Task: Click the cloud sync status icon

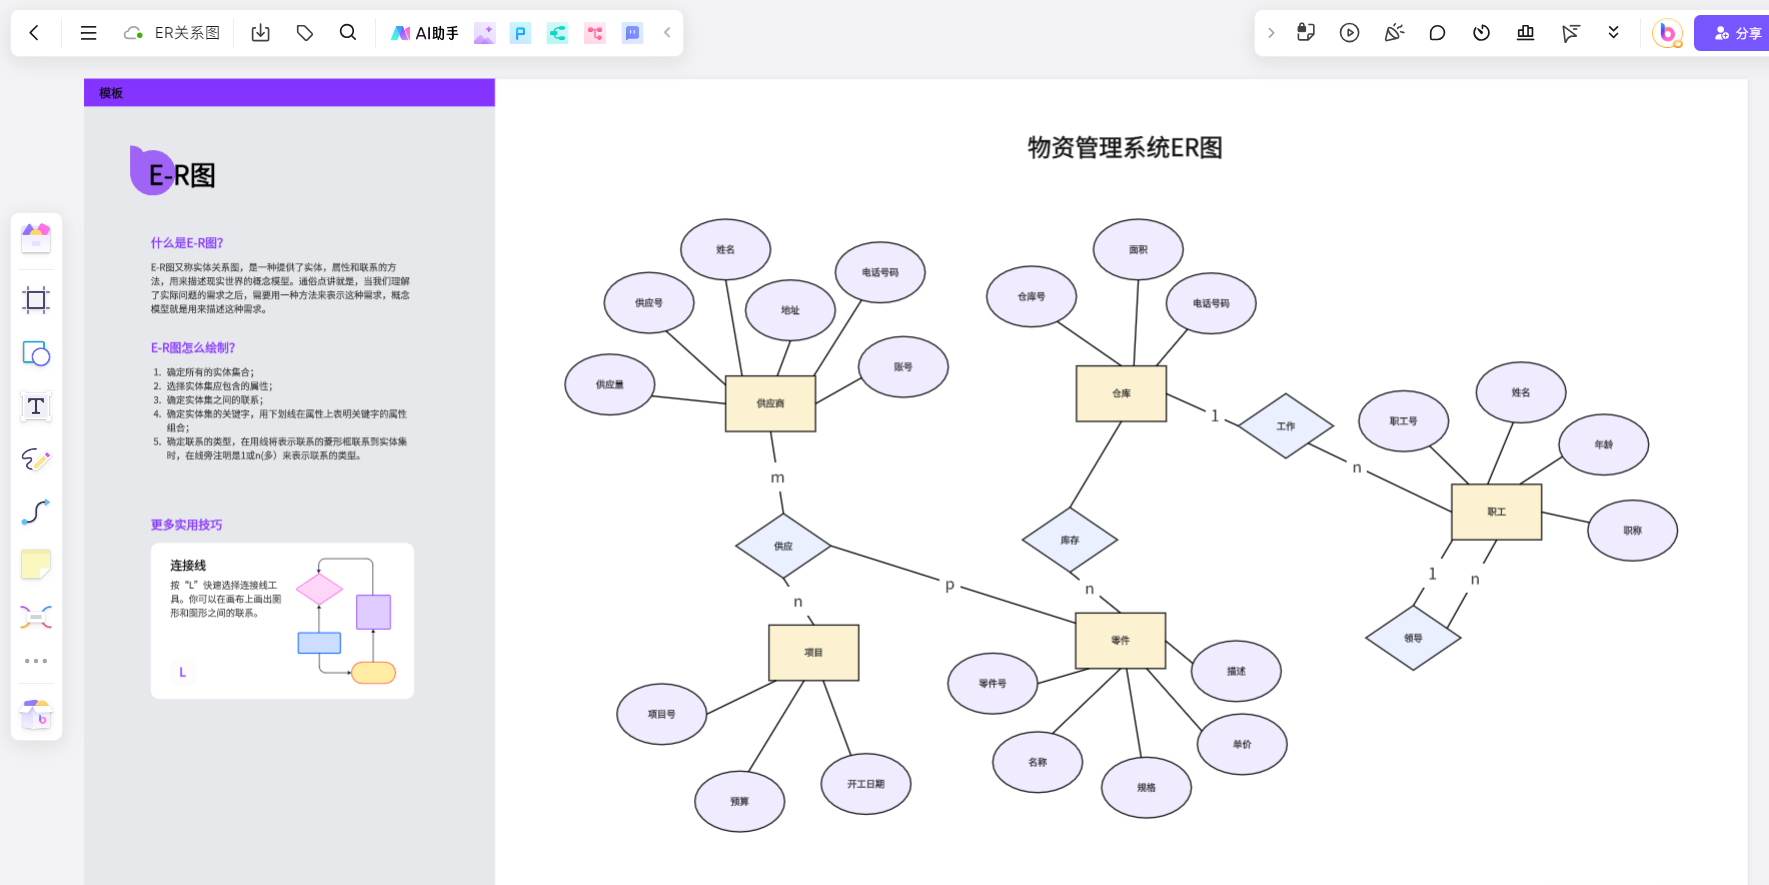Action: click(133, 33)
